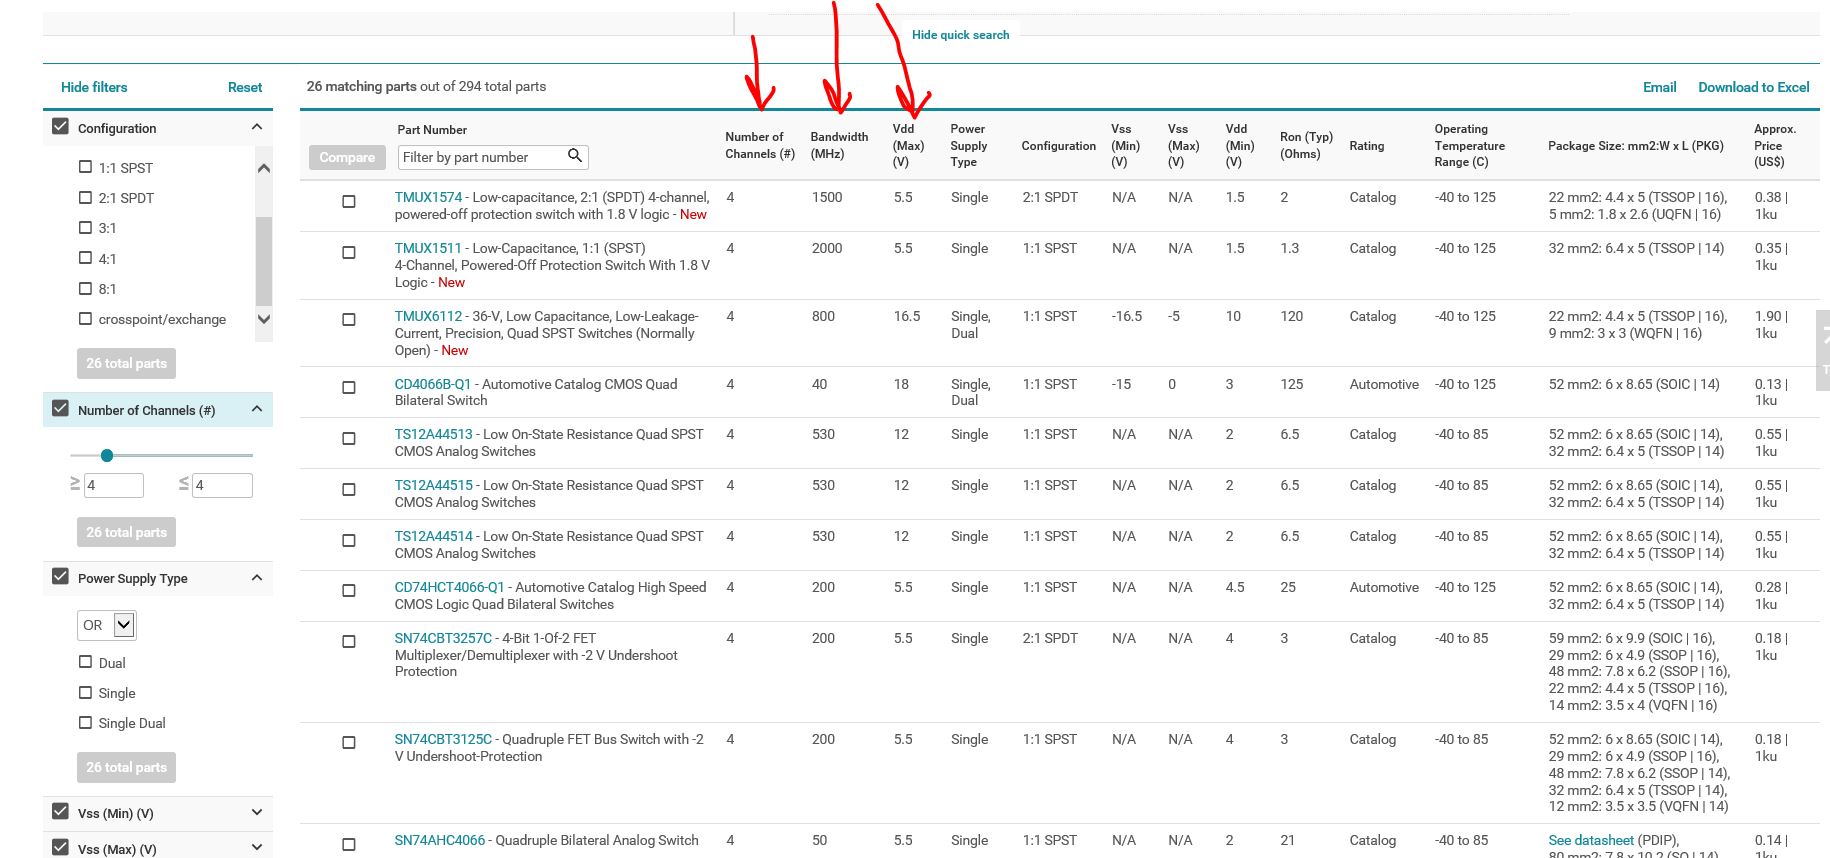This screenshot has height=858, width=1830.
Task: Check the Single power supply option
Action: tap(85, 692)
